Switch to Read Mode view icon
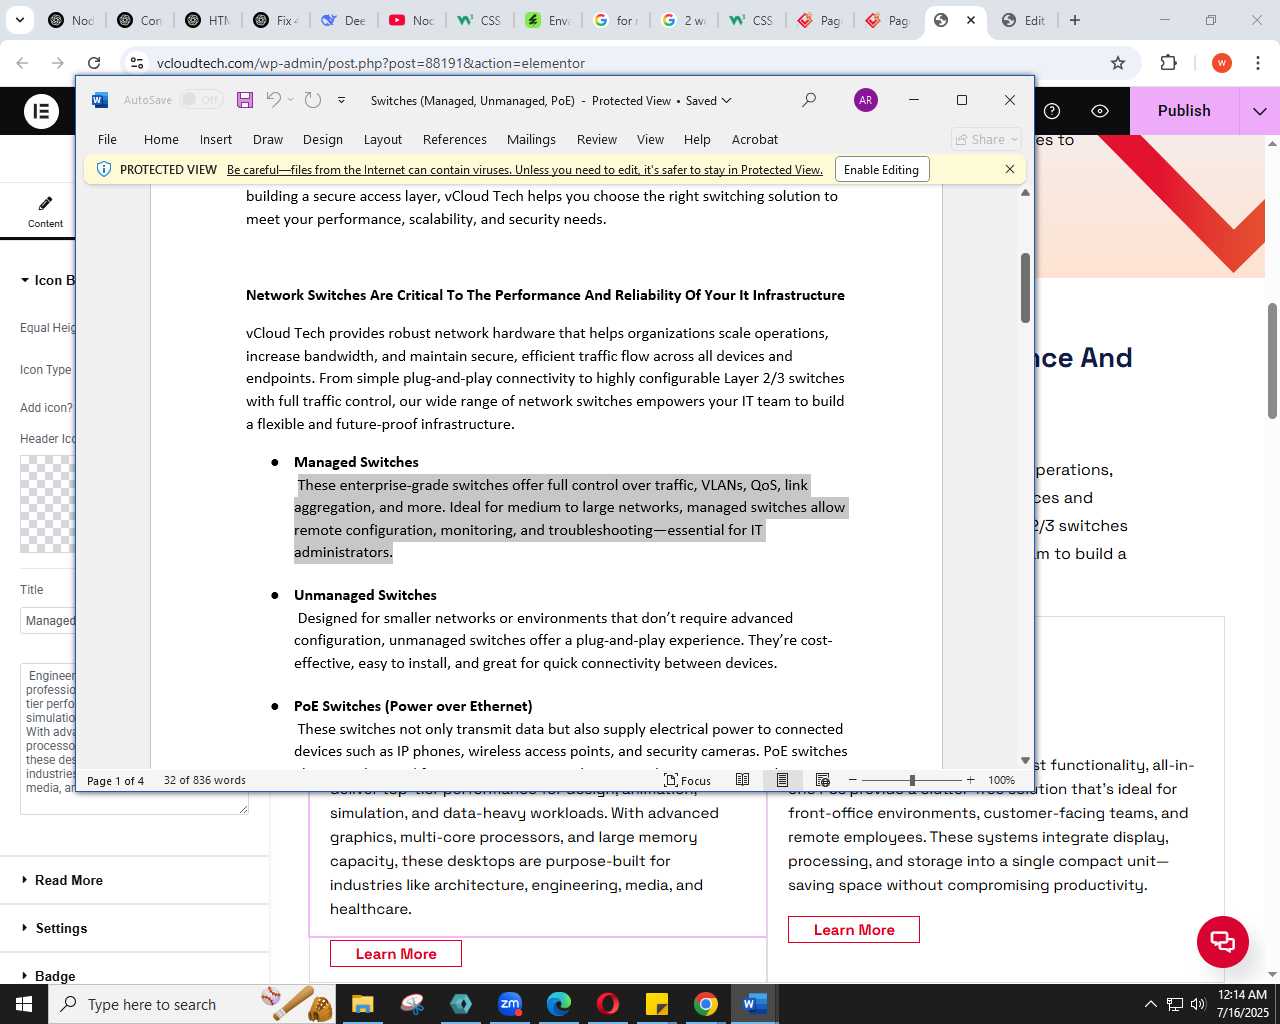 click(742, 780)
